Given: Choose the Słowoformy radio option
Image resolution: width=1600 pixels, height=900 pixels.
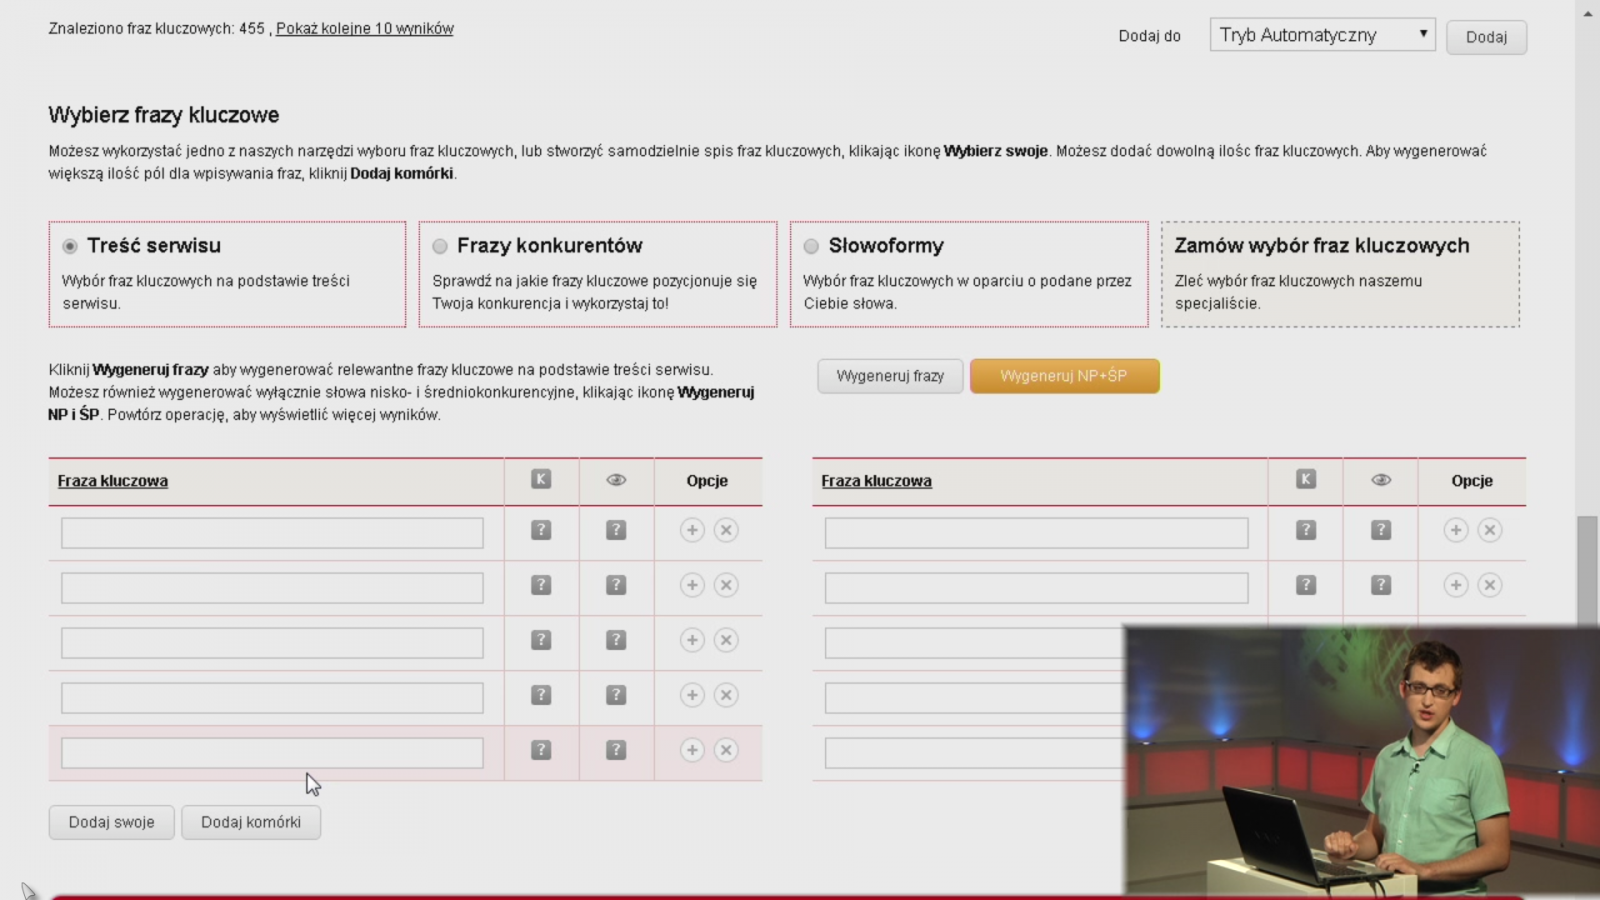Looking at the screenshot, I should pos(811,246).
